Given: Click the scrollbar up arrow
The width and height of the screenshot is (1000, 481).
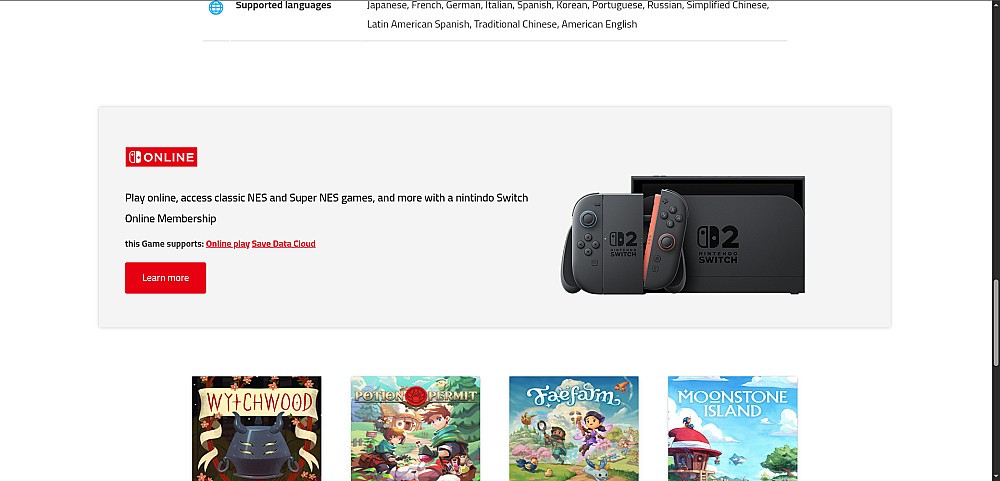Looking at the screenshot, I should (996, 5).
